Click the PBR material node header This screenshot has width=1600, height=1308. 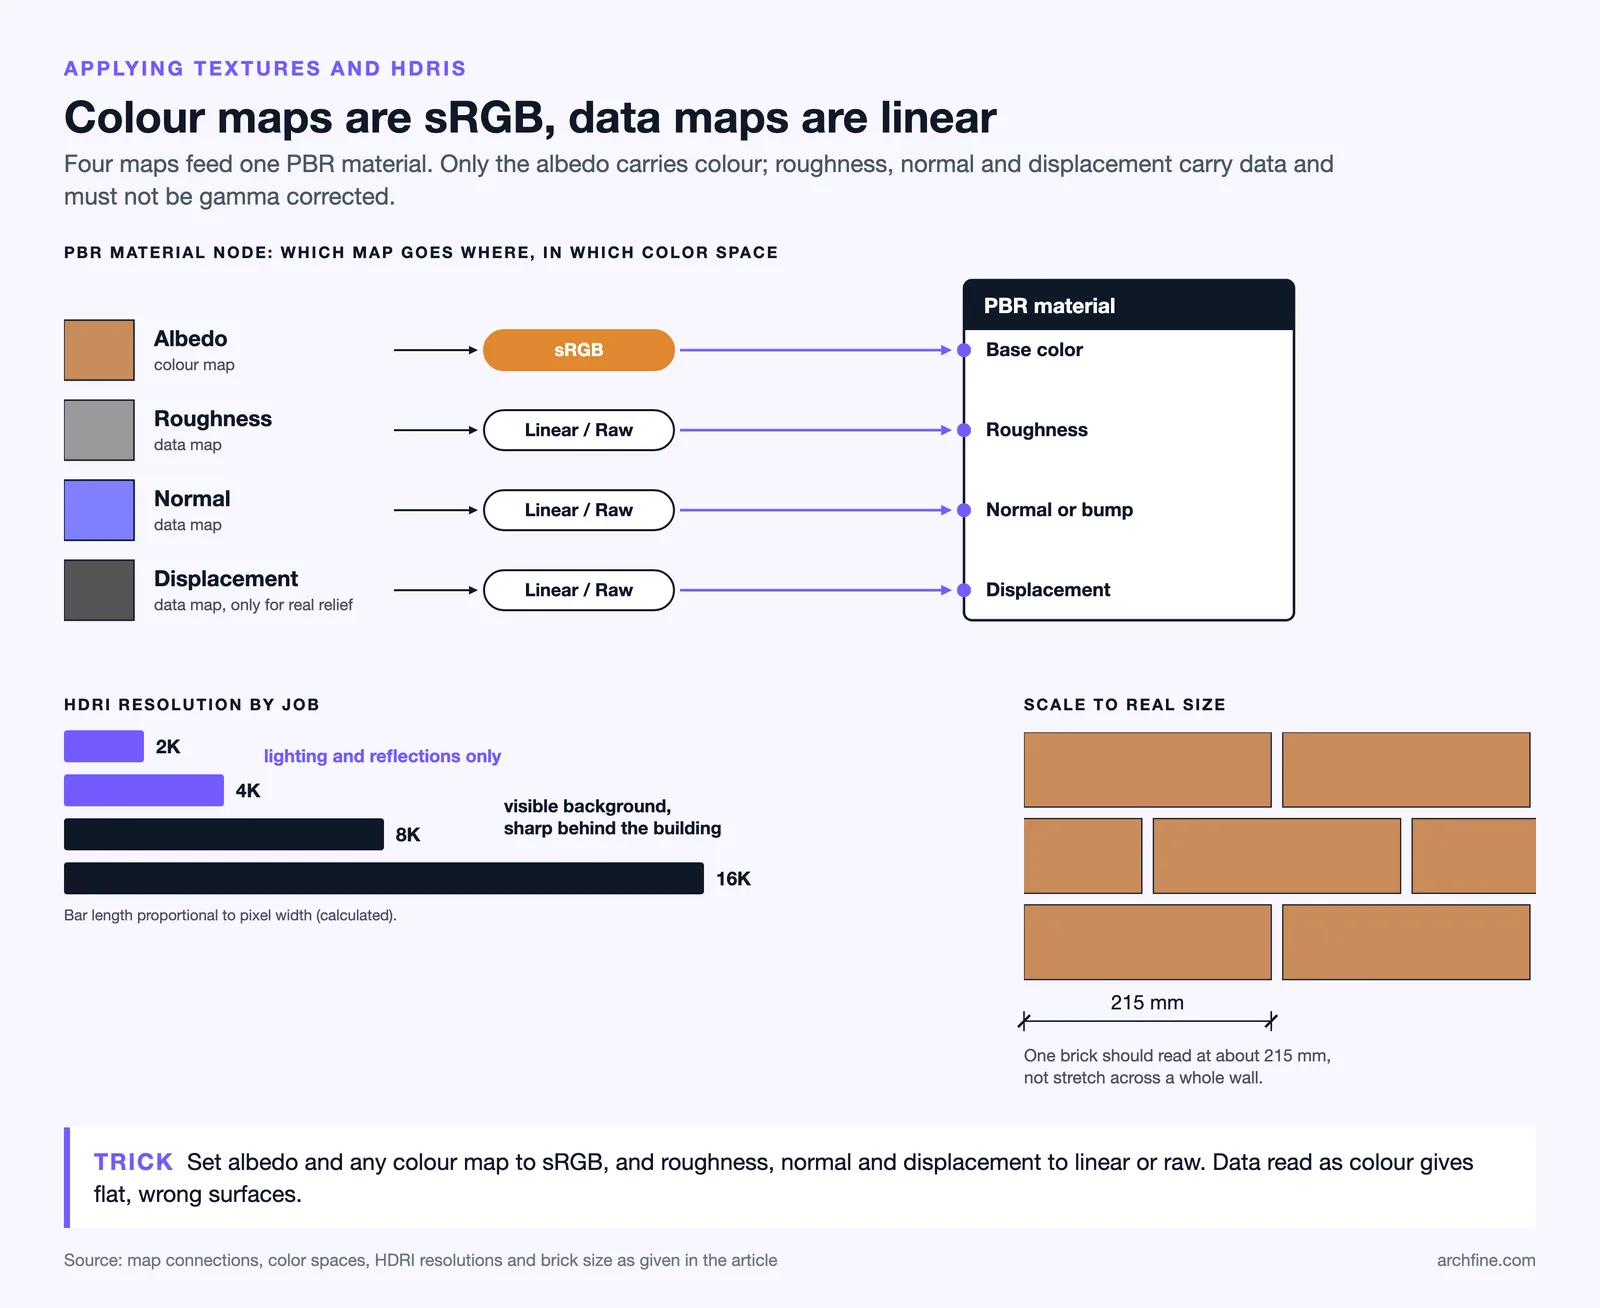click(1129, 305)
